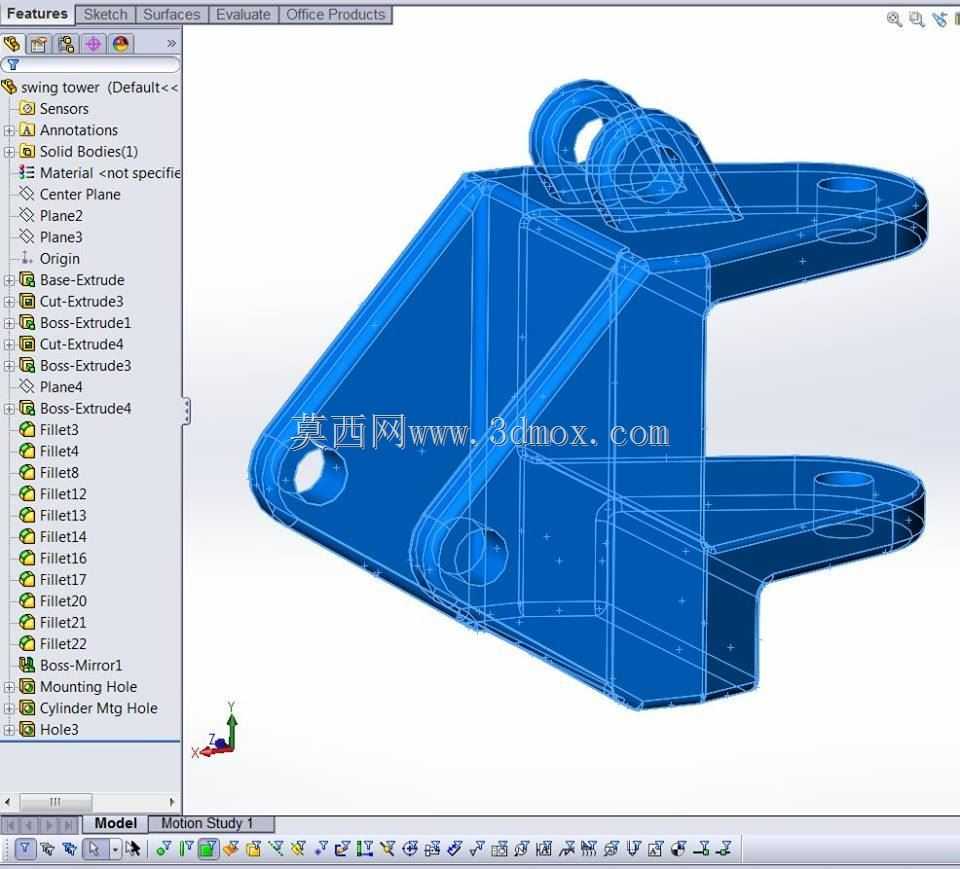Expand the Hole3 feature

[9, 730]
